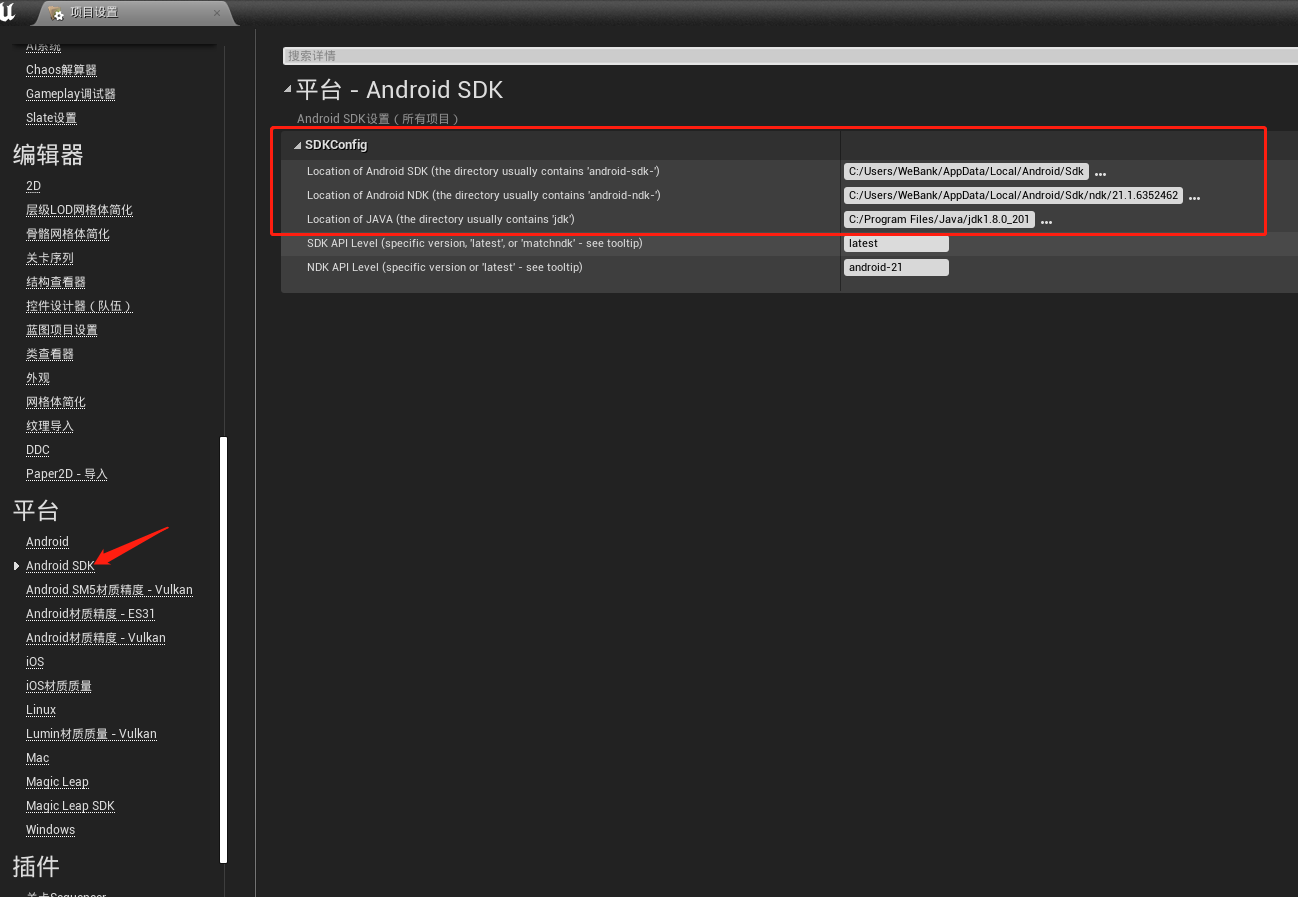Viewport: 1298px width, 897px height.
Task: Open 外观 settings
Action: [x=38, y=378]
